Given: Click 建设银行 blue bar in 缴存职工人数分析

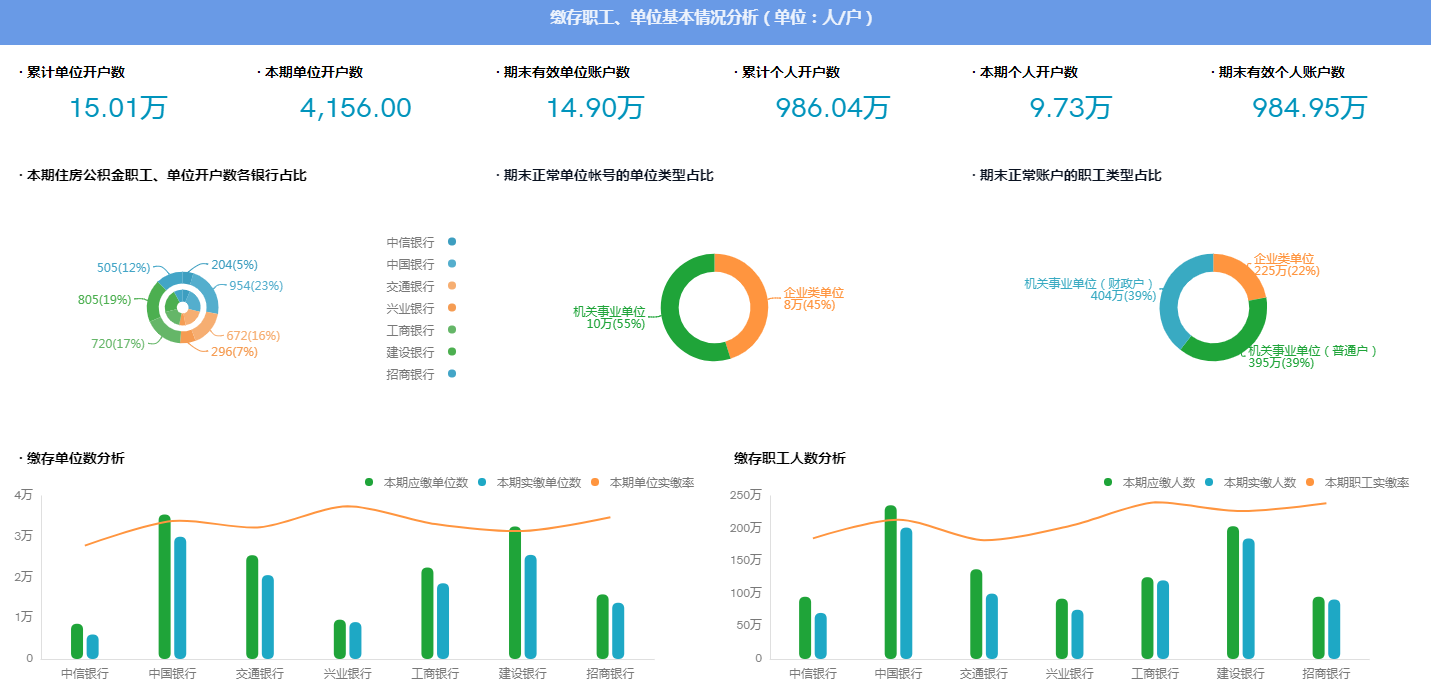Looking at the screenshot, I should tap(1248, 598).
